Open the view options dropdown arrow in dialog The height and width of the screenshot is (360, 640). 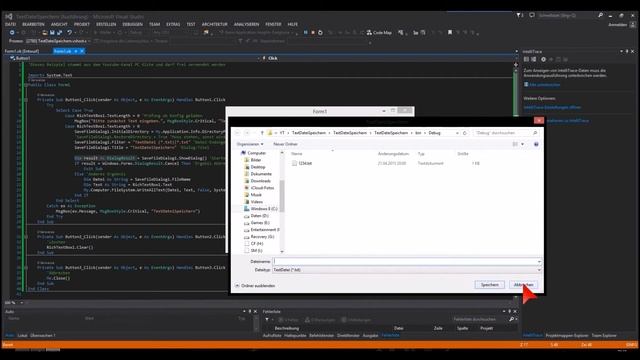click(x=522, y=144)
